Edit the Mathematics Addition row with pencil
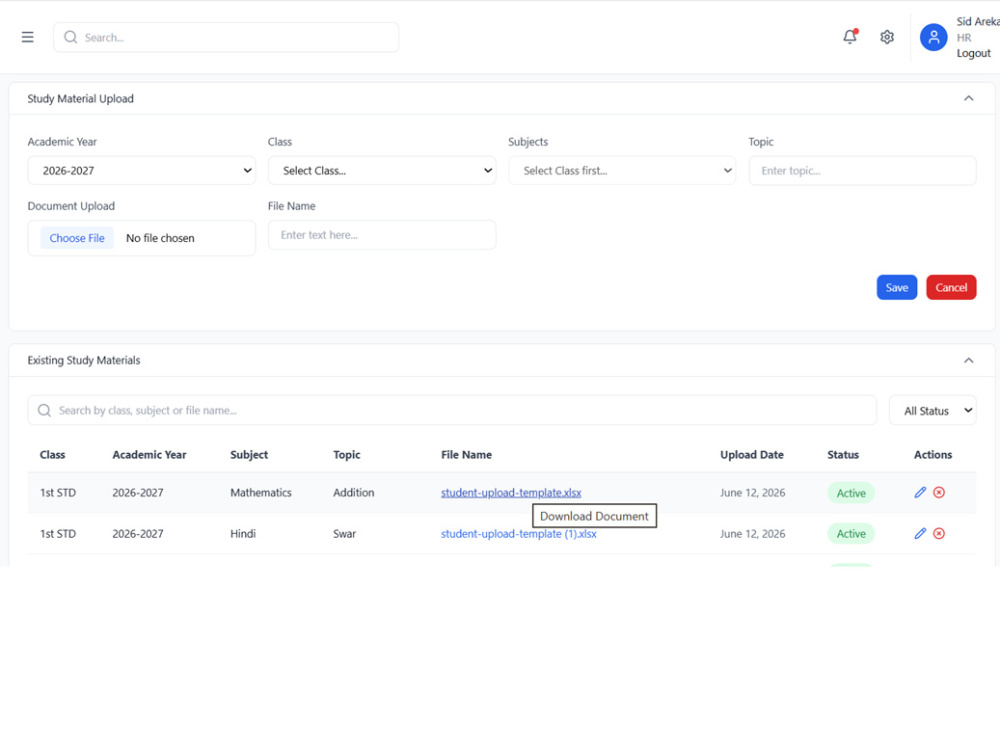Image resolution: width=1000 pixels, height=749 pixels. point(920,492)
